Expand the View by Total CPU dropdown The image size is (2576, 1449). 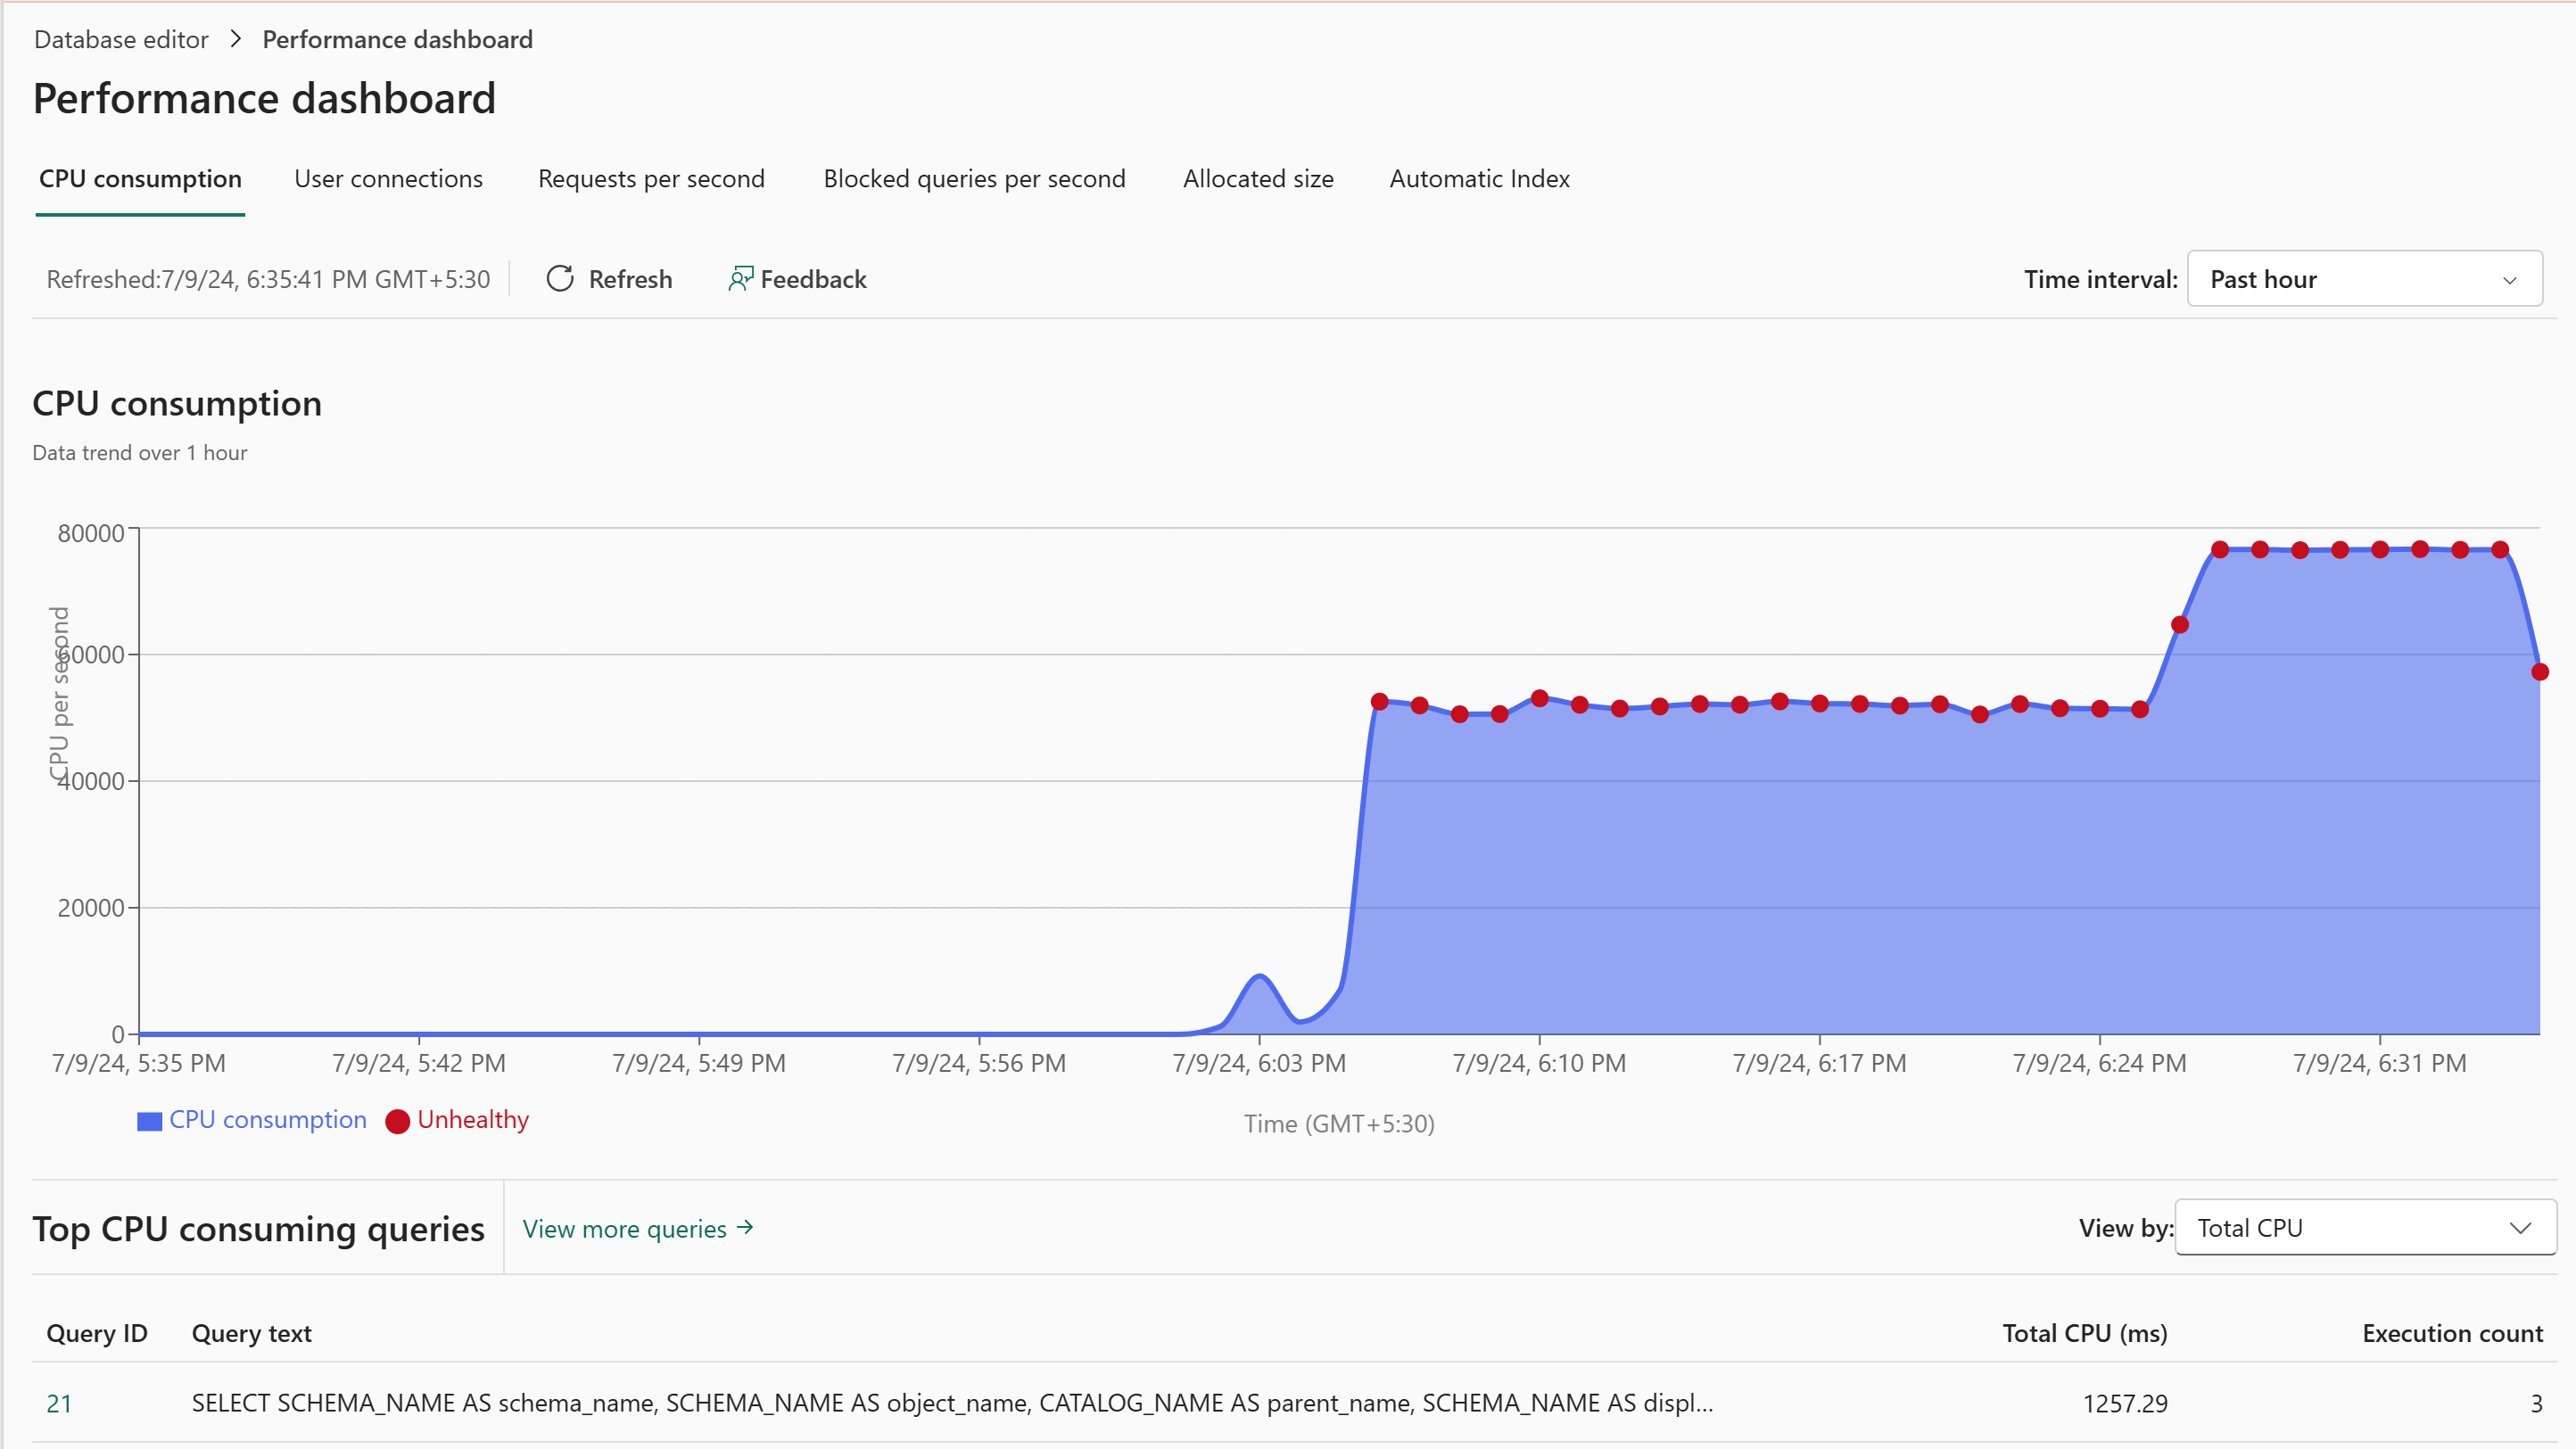pos(2364,1228)
